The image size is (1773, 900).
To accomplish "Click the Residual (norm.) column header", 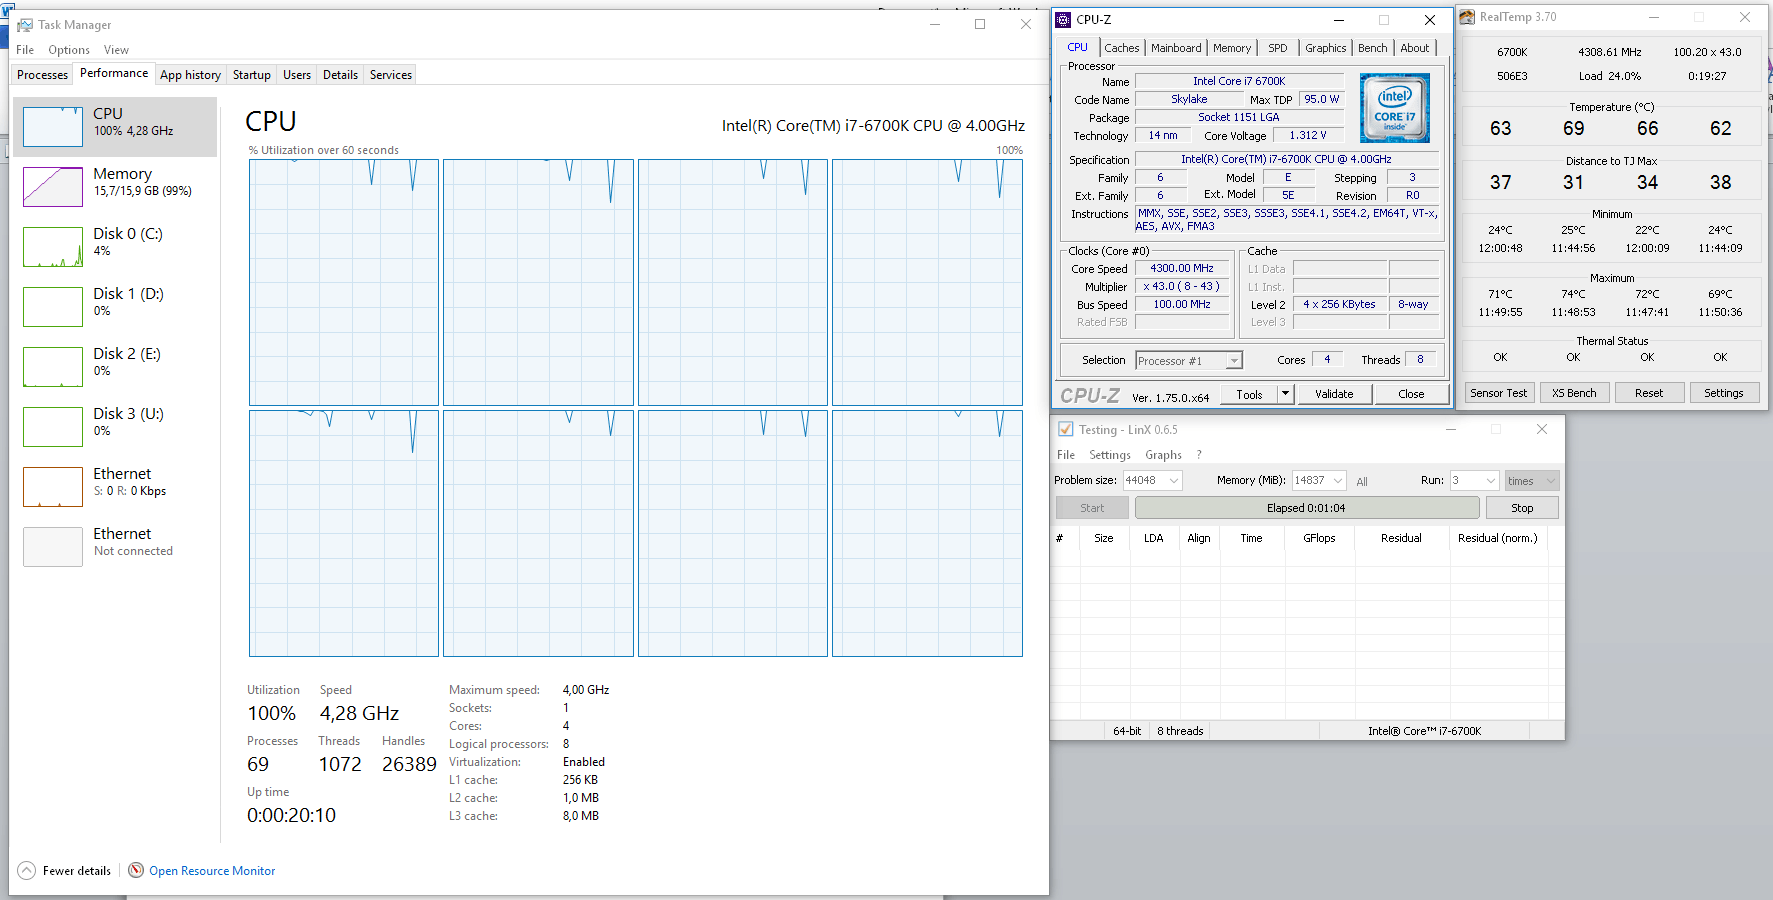I will click(x=1498, y=538).
